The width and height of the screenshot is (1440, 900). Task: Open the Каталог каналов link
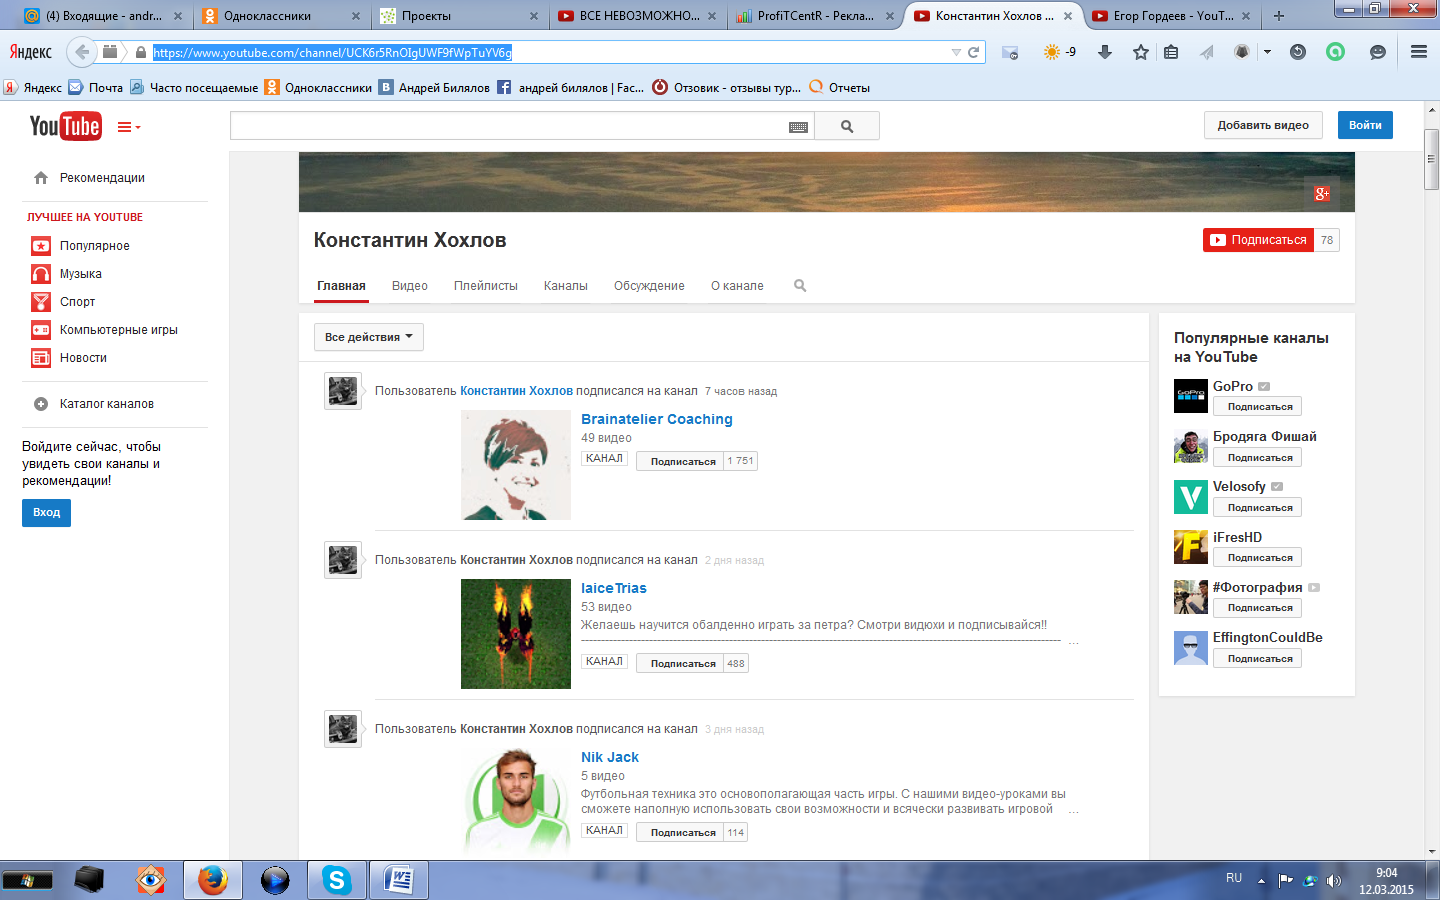pos(107,404)
